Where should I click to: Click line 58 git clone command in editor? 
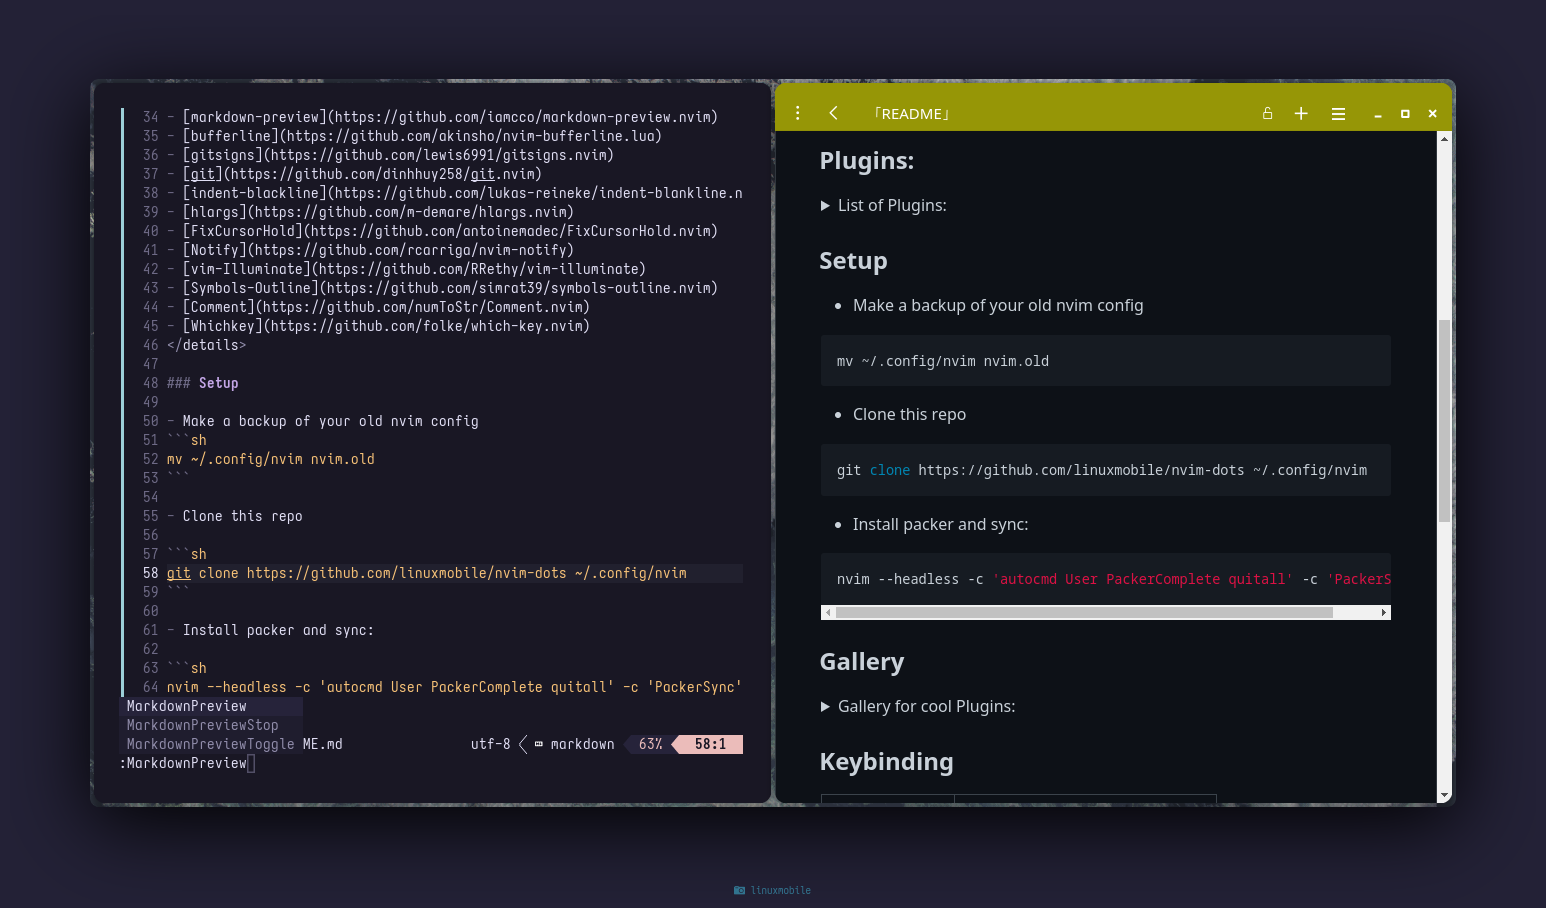tap(426, 573)
